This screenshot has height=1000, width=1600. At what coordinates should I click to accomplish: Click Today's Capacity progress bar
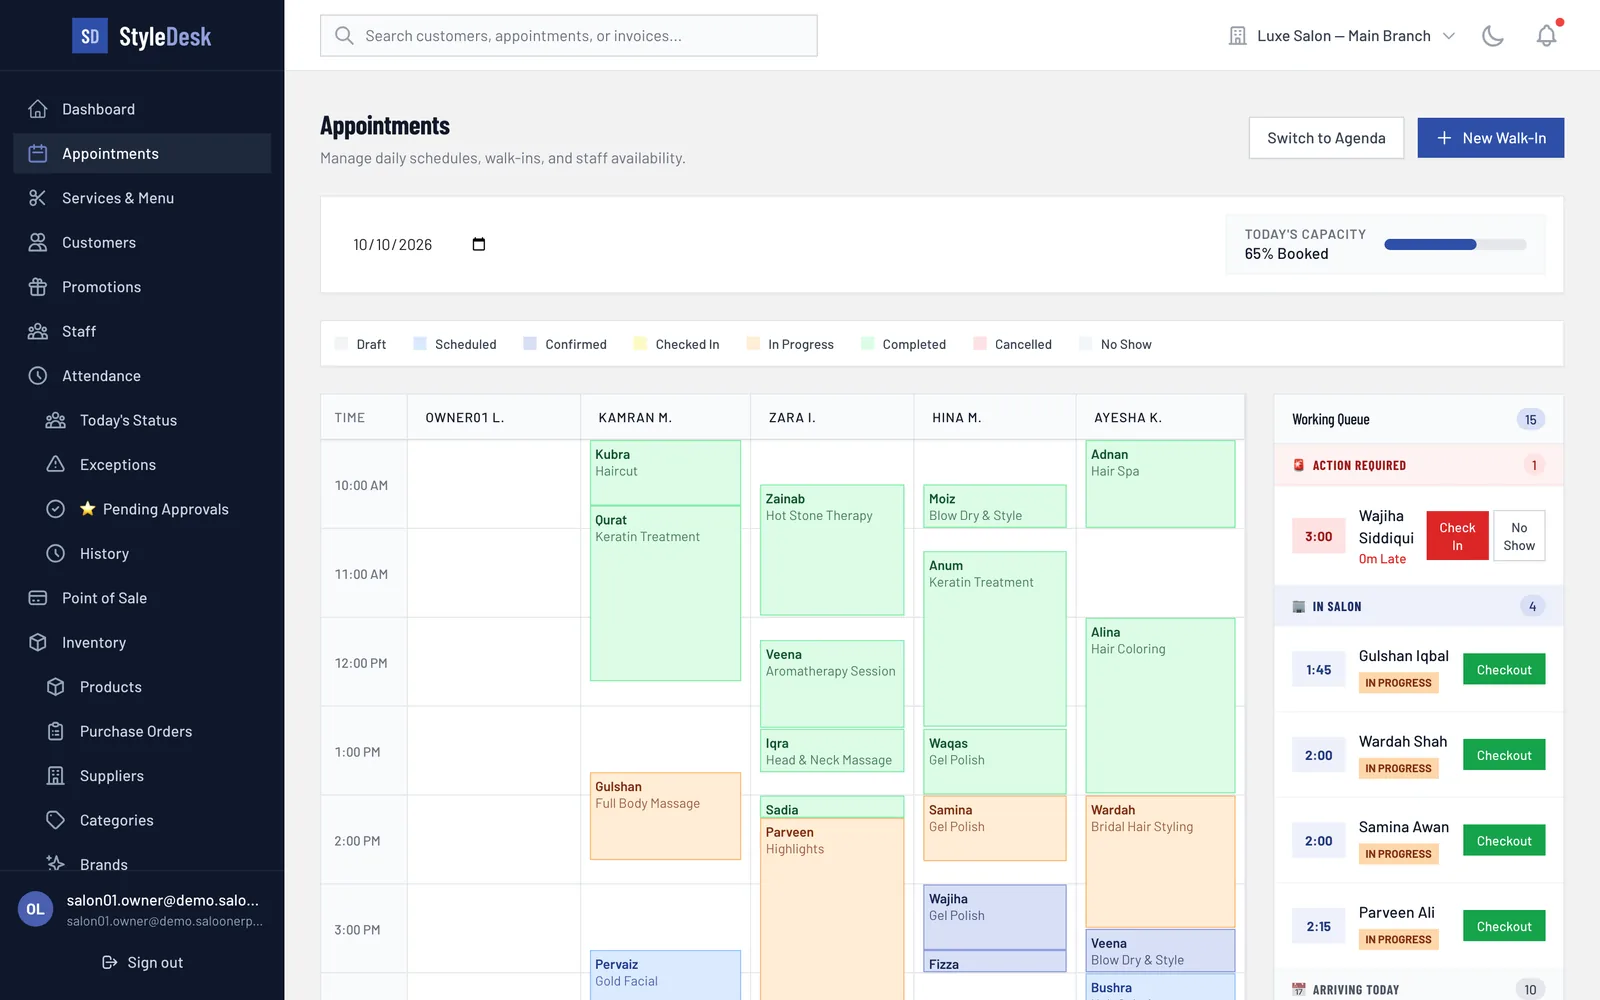[x=1455, y=244]
